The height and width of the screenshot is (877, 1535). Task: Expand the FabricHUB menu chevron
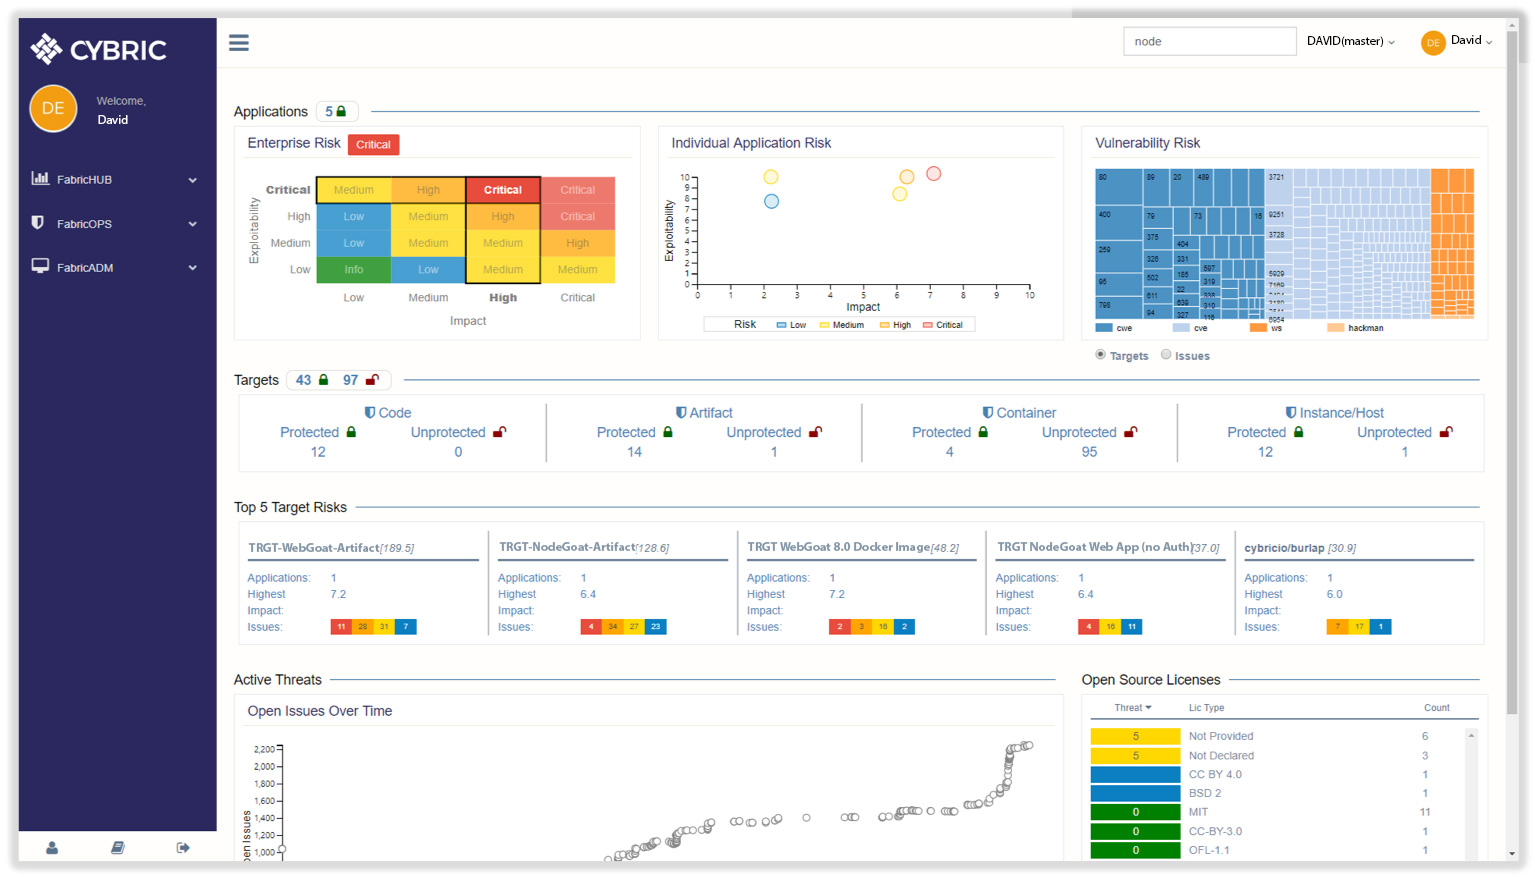click(192, 179)
